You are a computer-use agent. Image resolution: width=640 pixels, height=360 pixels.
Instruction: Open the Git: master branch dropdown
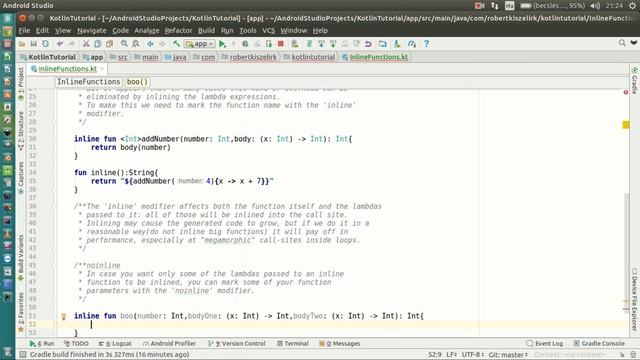click(508, 355)
